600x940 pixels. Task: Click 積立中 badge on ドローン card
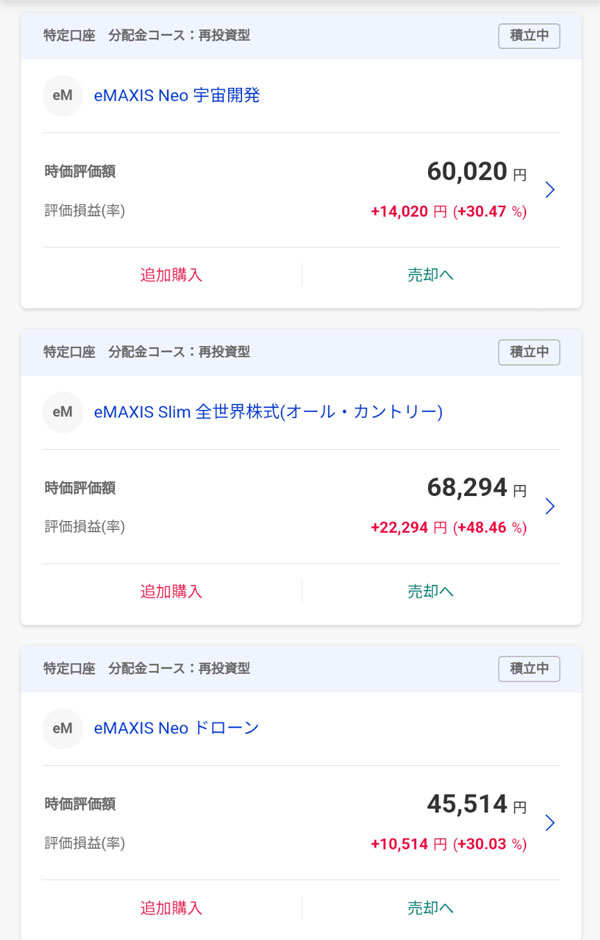pyautogui.click(x=529, y=669)
